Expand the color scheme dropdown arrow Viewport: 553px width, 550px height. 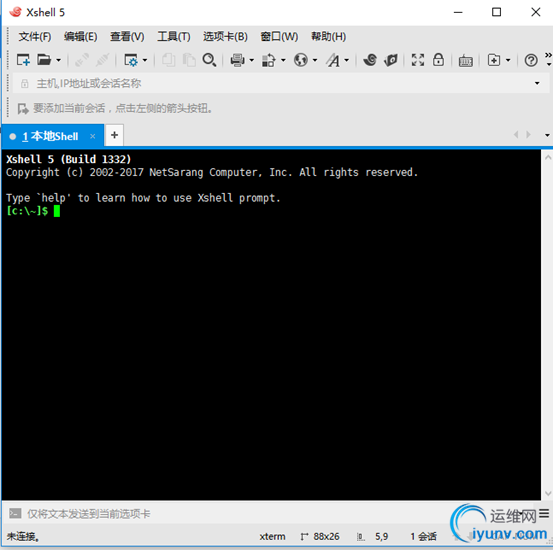click(x=283, y=60)
